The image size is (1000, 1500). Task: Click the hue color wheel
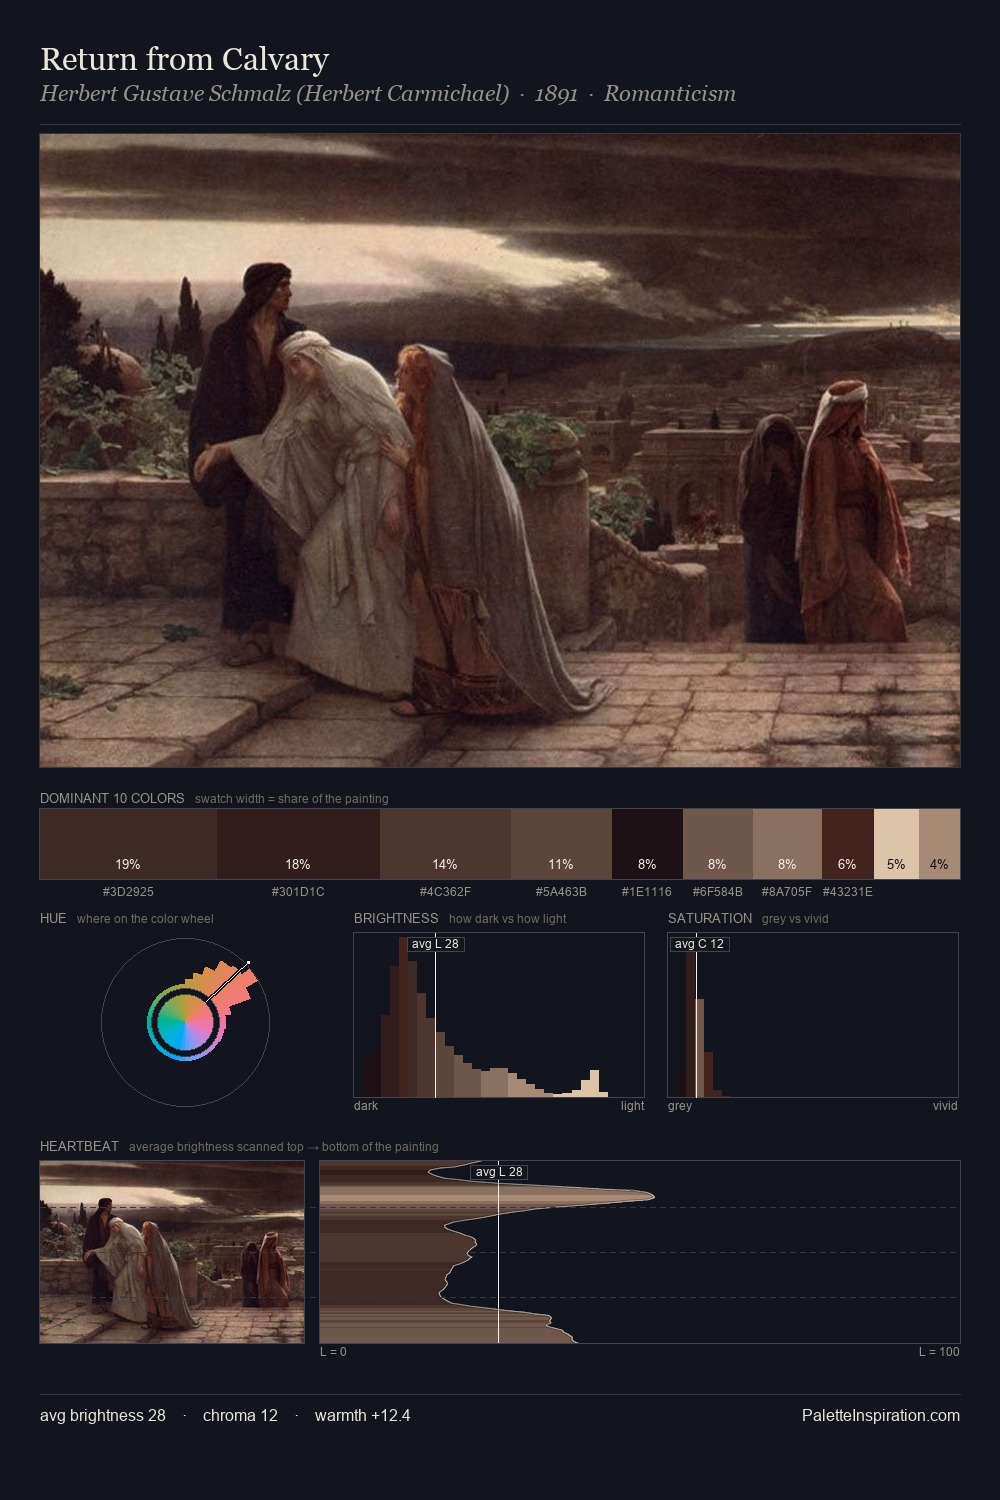point(185,1022)
